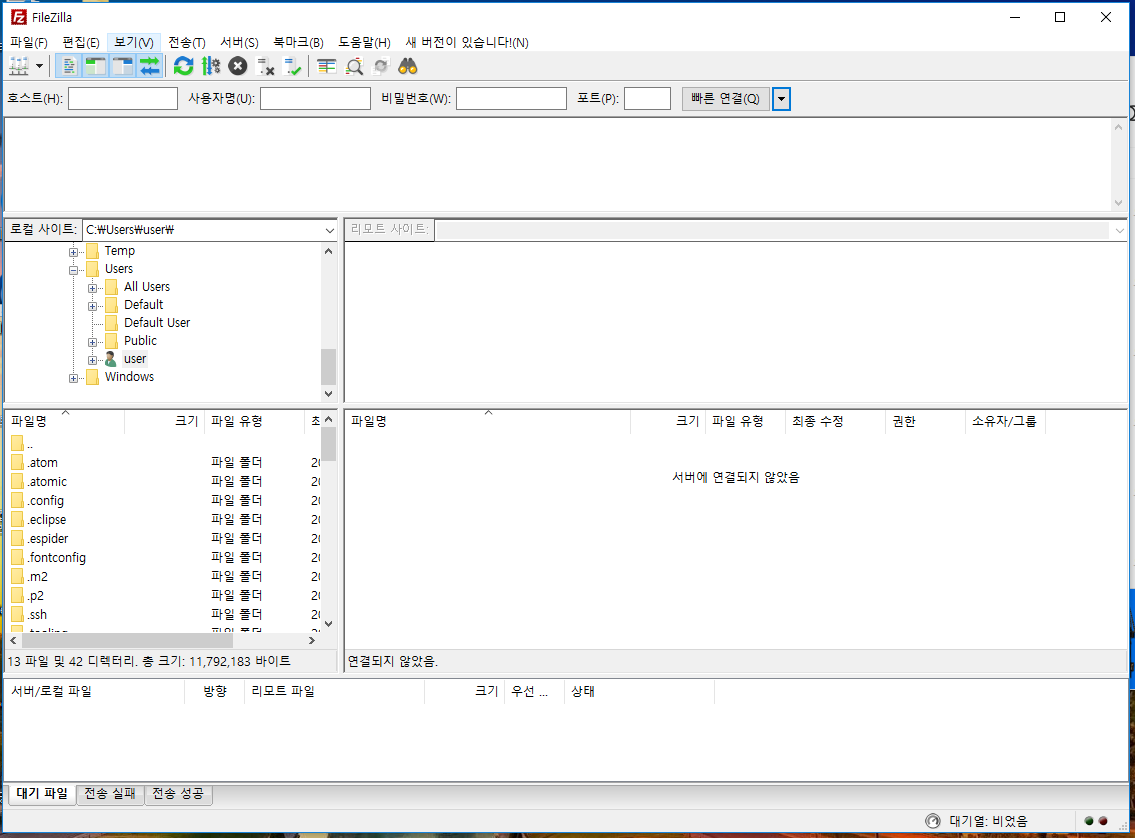Viewport: 1135px width, 838px height.
Task: Expand the Default folder tree node
Action: point(92,306)
